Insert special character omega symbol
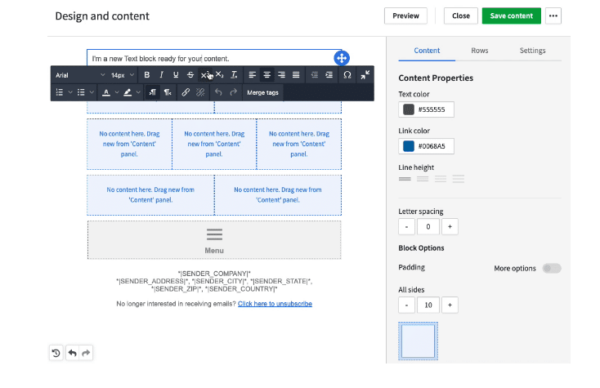 (347, 75)
